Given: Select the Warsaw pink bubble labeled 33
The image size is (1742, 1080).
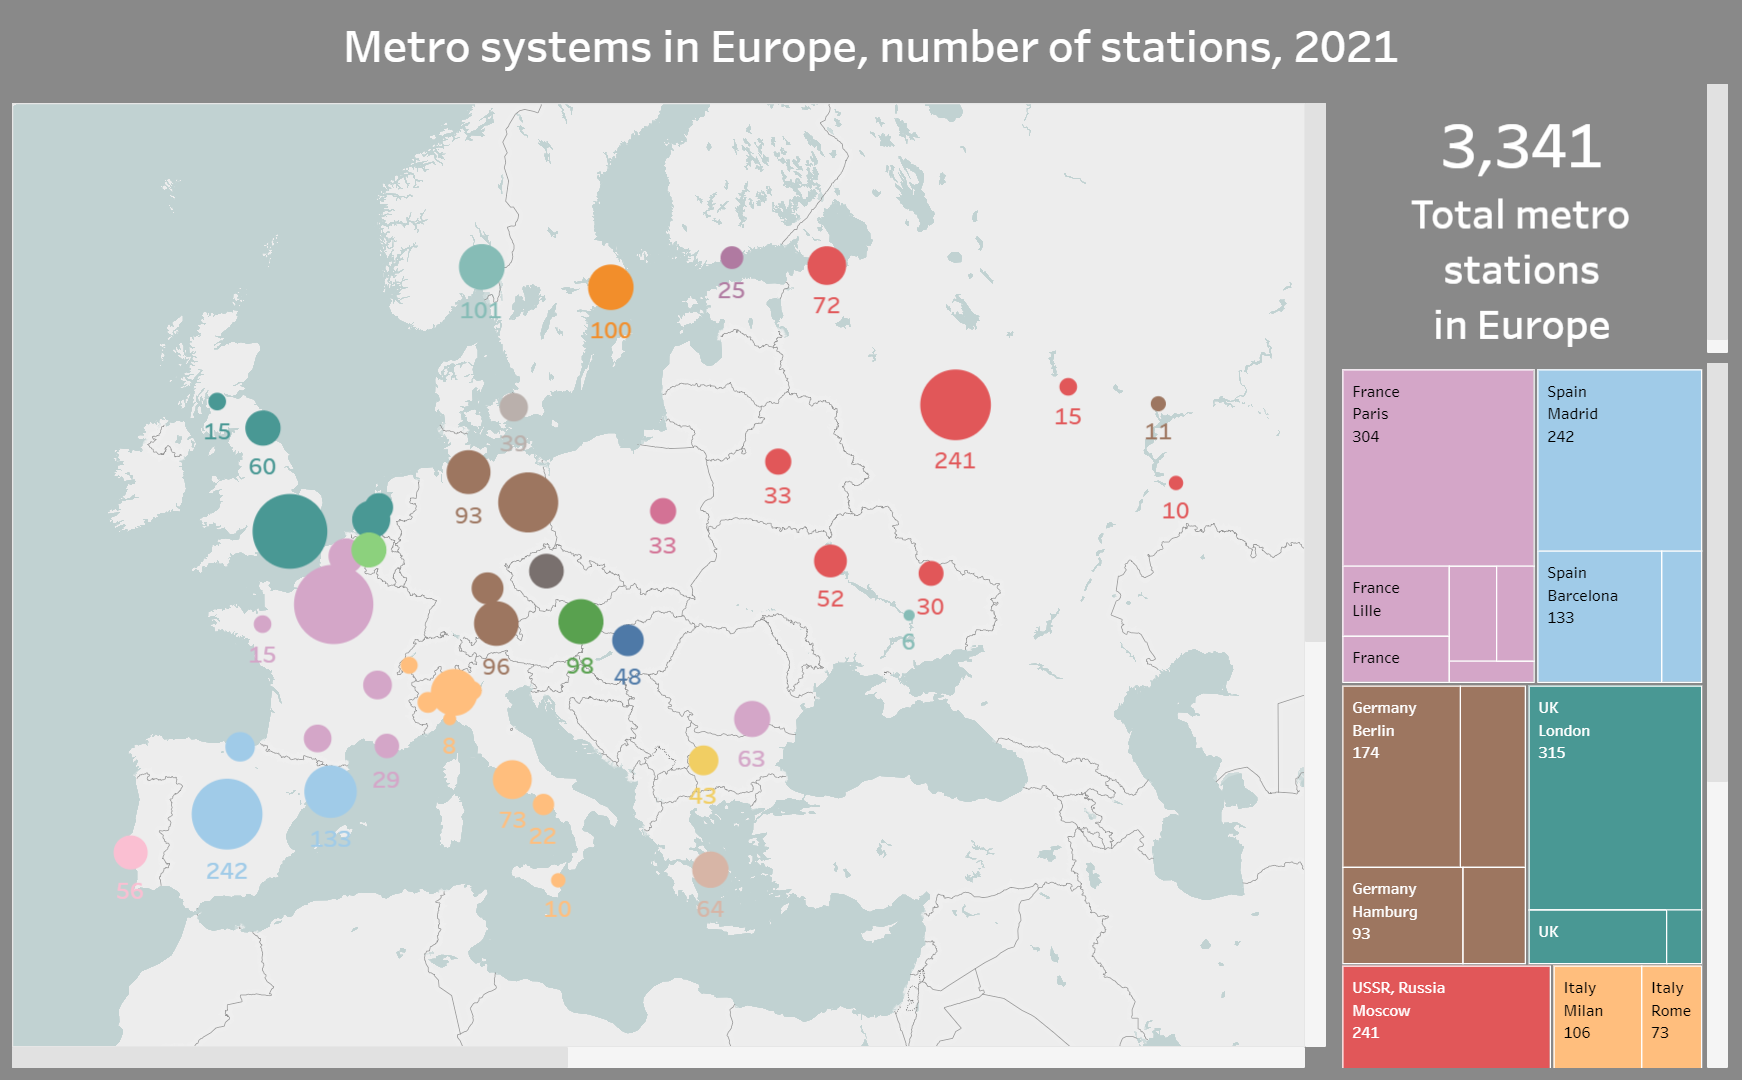Looking at the screenshot, I should click(663, 511).
